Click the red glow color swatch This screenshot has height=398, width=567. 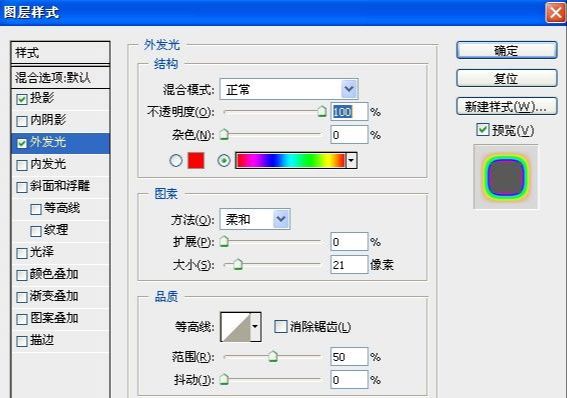(x=196, y=160)
